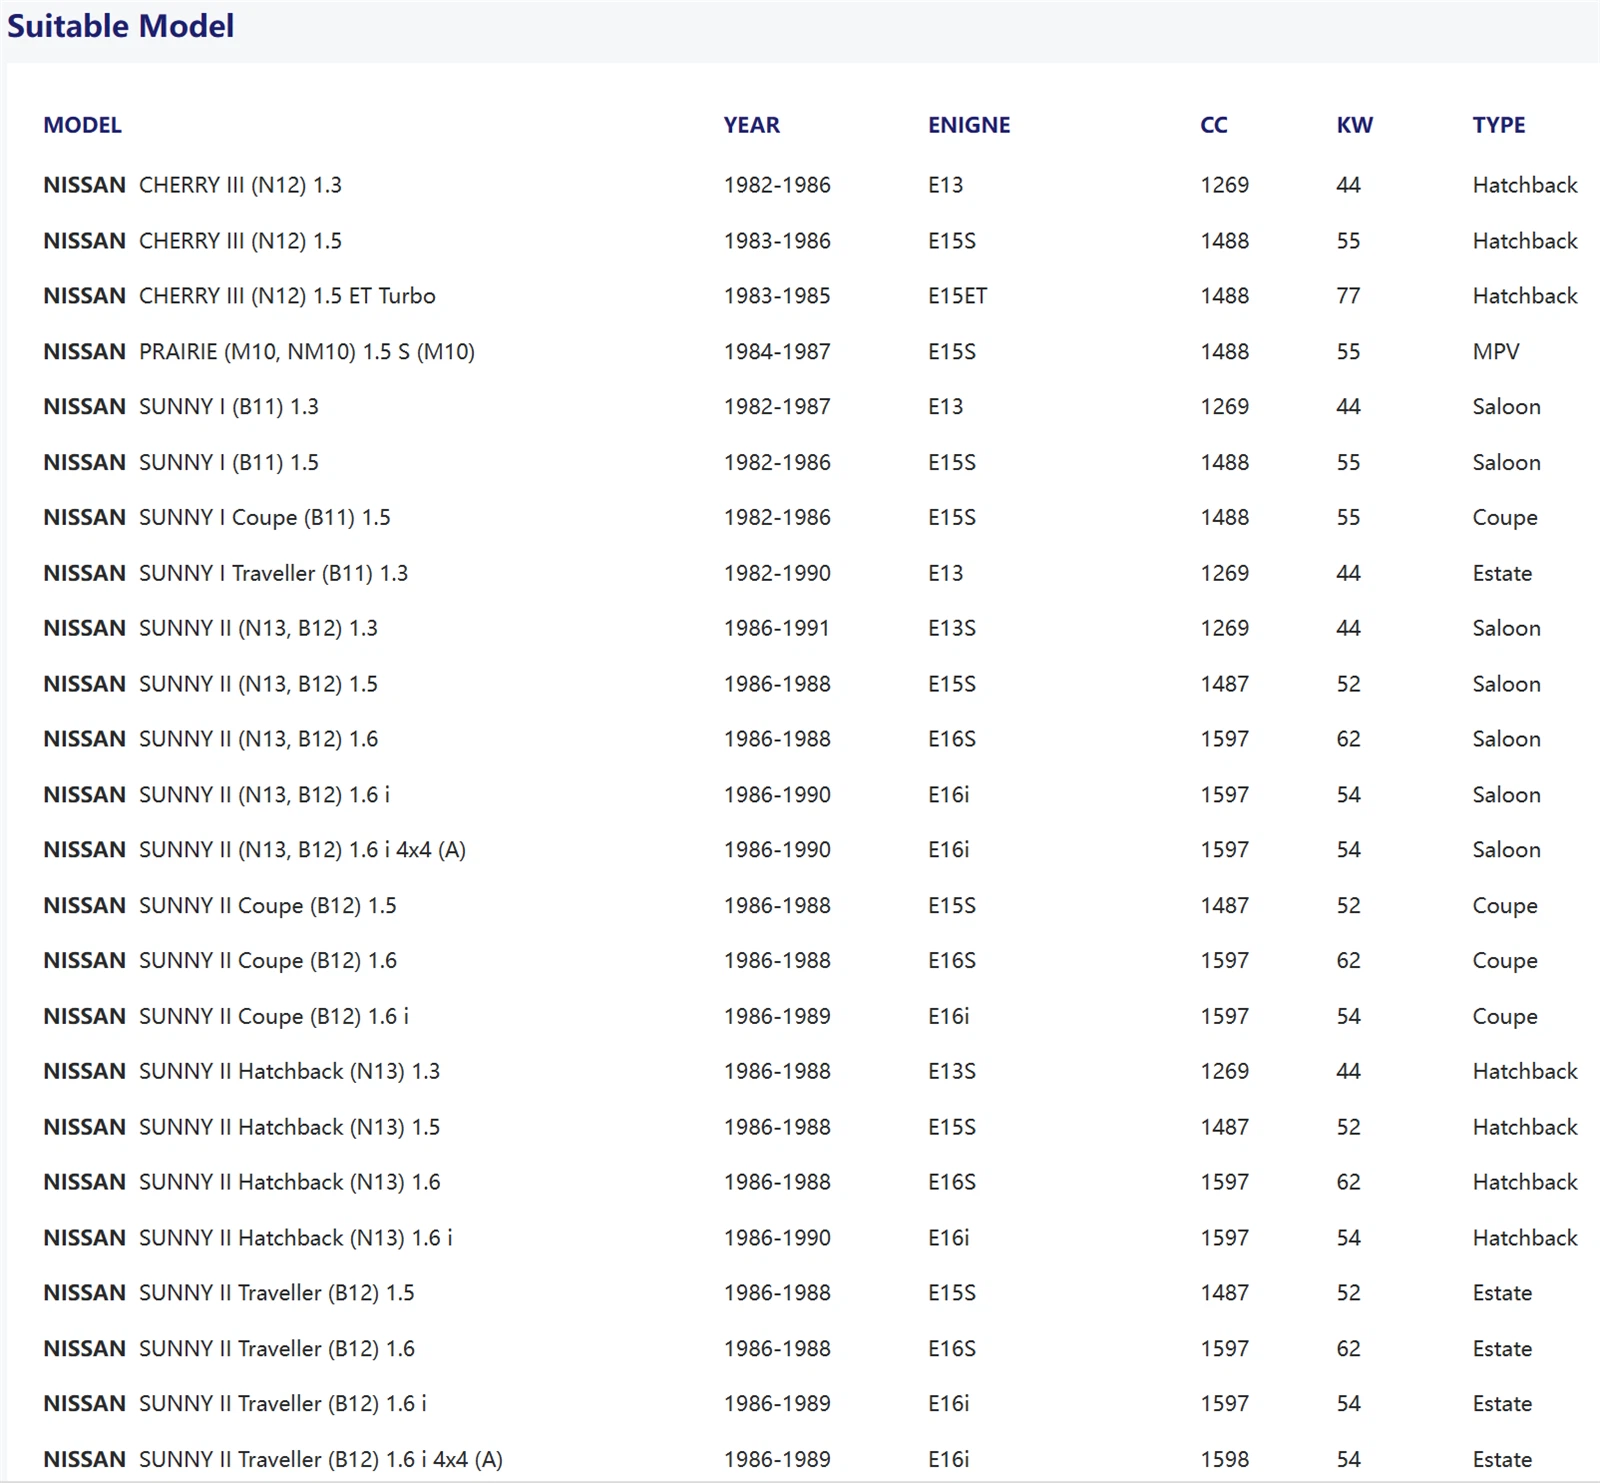Screen dimensions: 1600x1483
Task: Click the 1984-1987 year range
Action: [x=777, y=352]
